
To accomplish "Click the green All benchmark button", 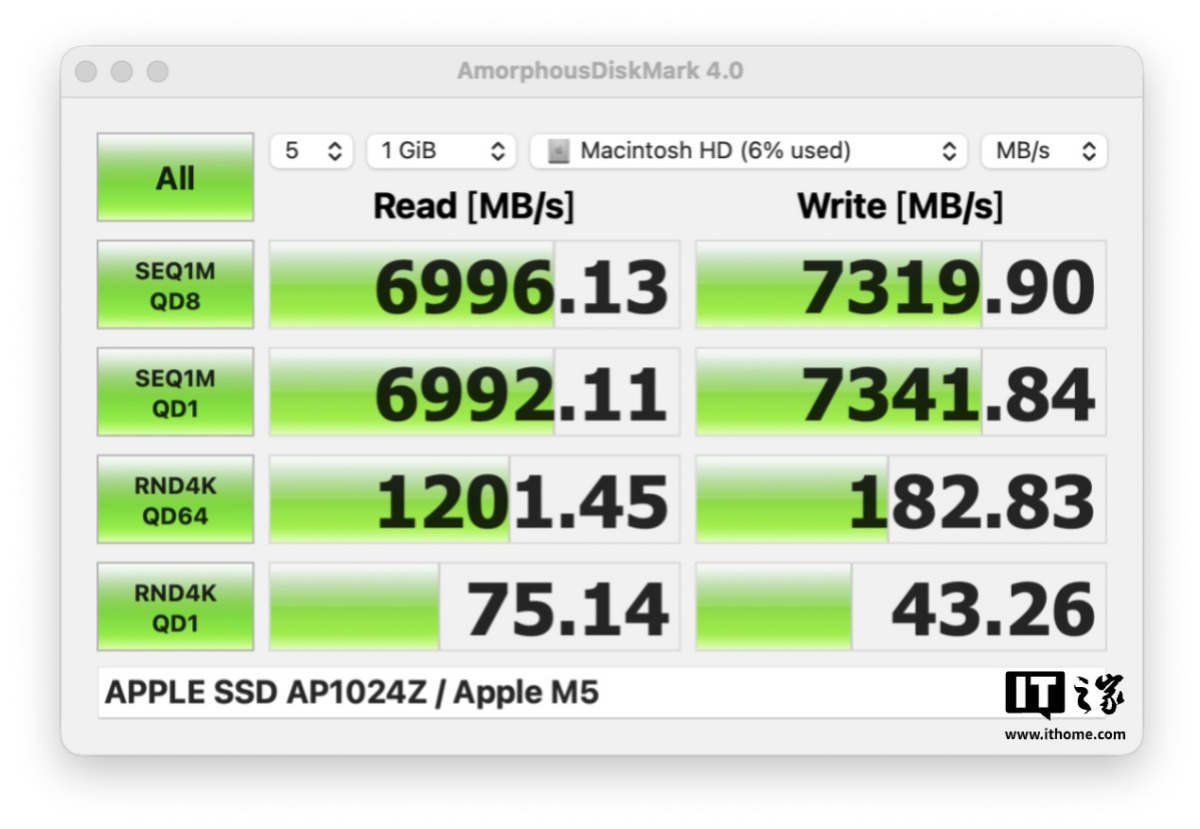I will 175,177.
